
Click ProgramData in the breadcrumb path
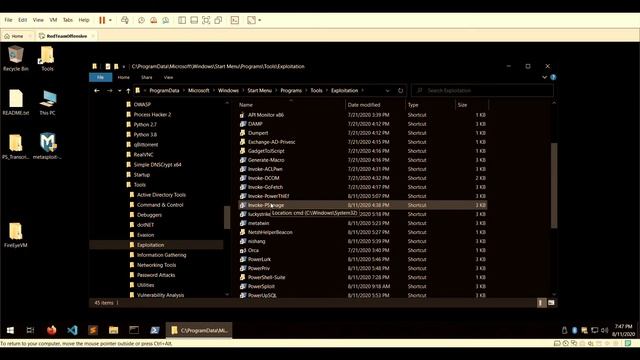point(164,91)
